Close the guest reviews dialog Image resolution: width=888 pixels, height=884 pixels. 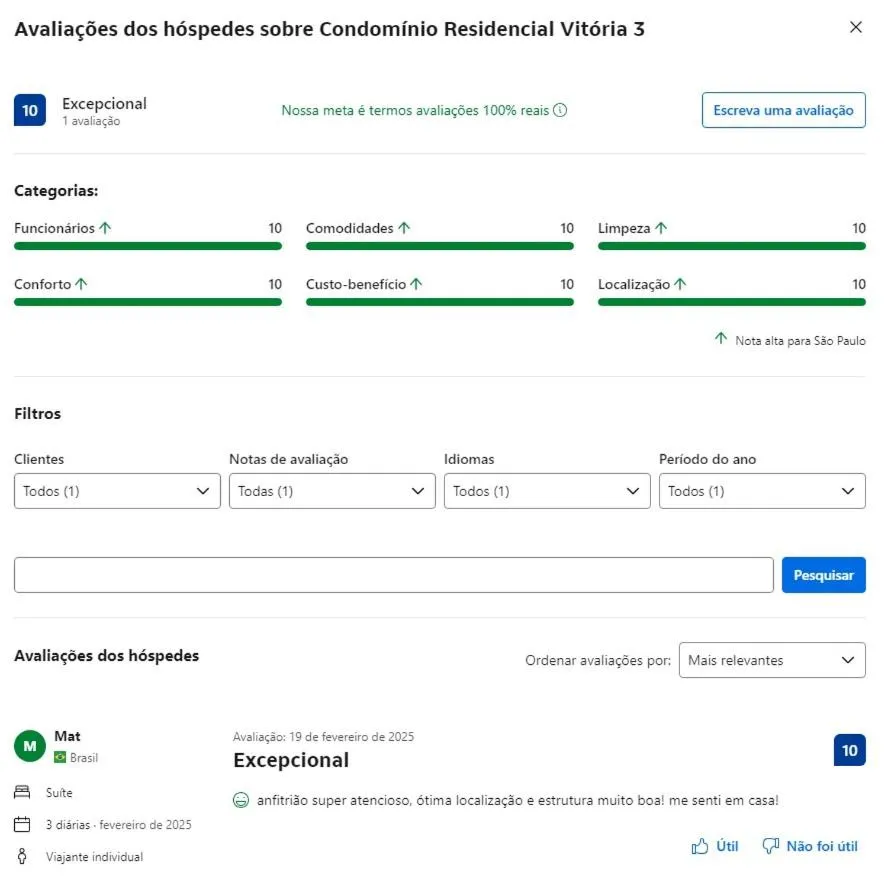pos(855,28)
